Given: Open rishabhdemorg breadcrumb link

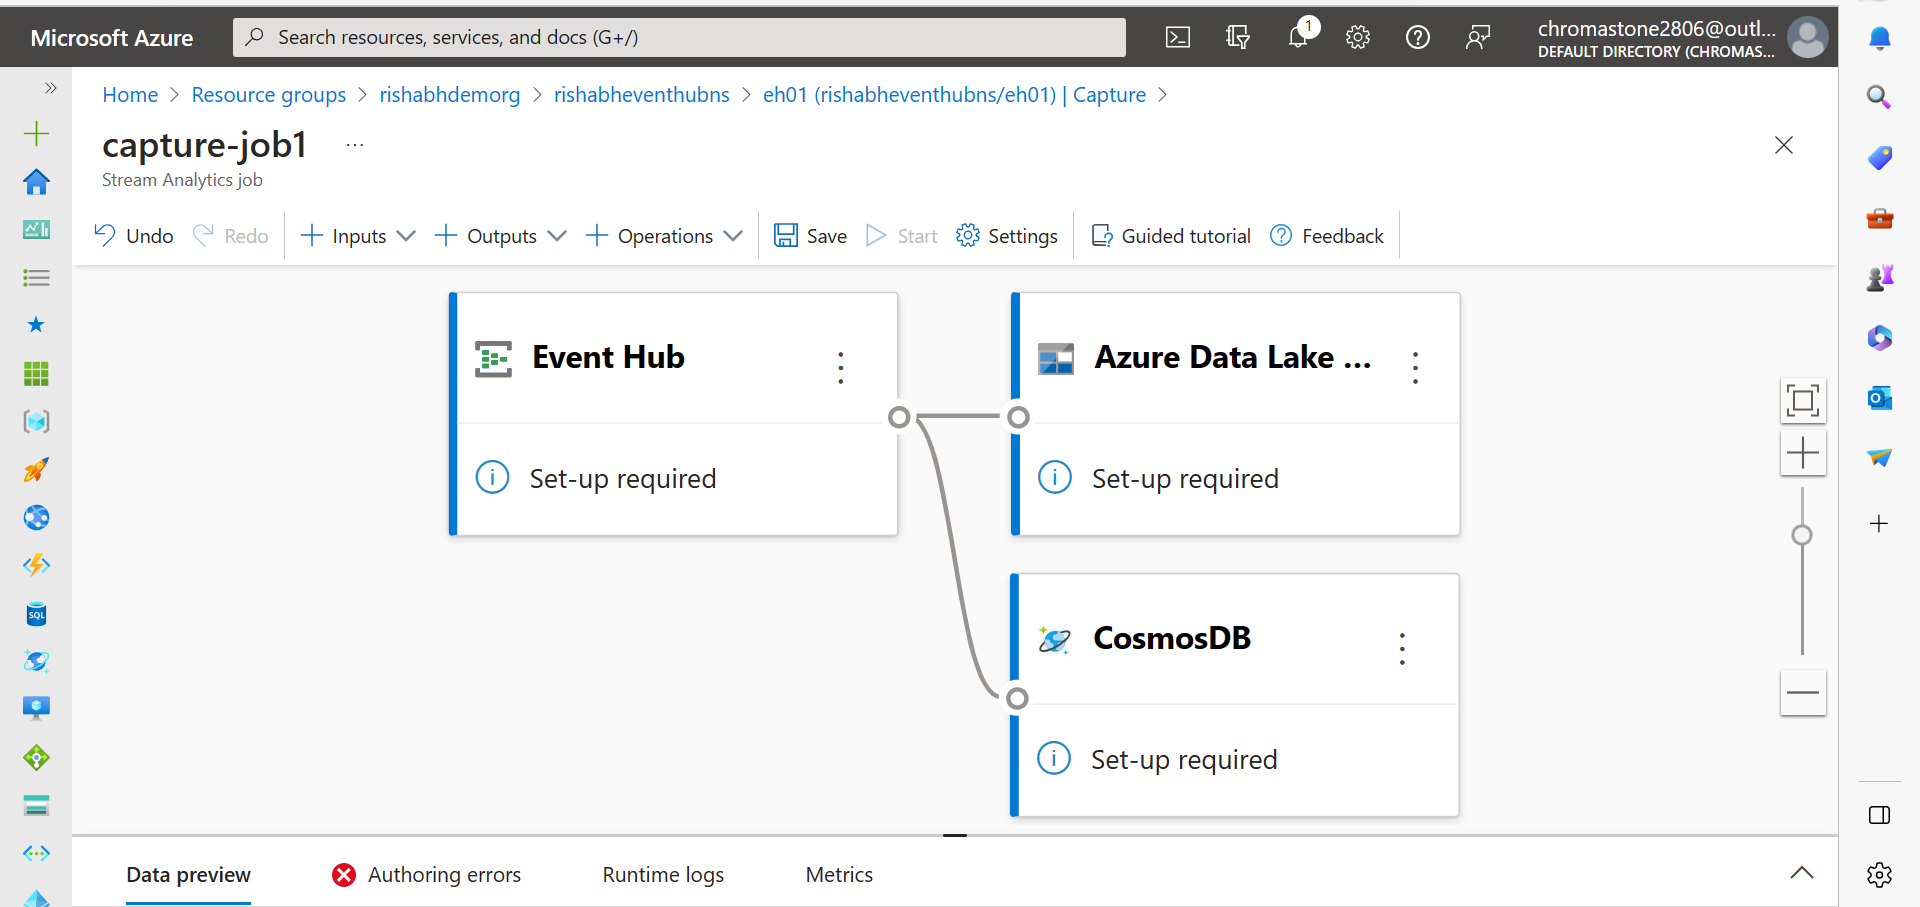Looking at the screenshot, I should pos(449,95).
